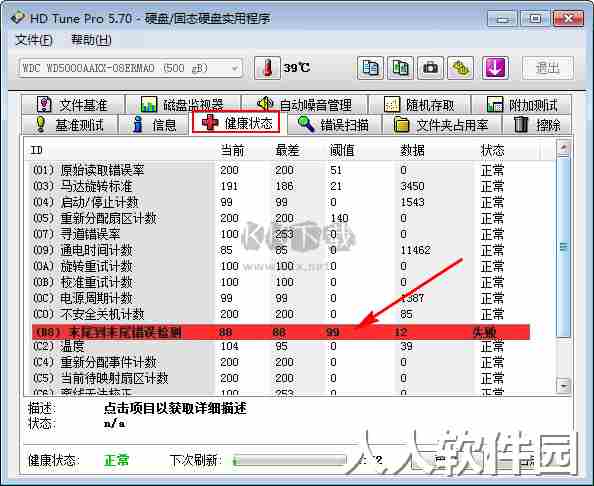Click the purple download arrow icon

[x=495, y=68]
